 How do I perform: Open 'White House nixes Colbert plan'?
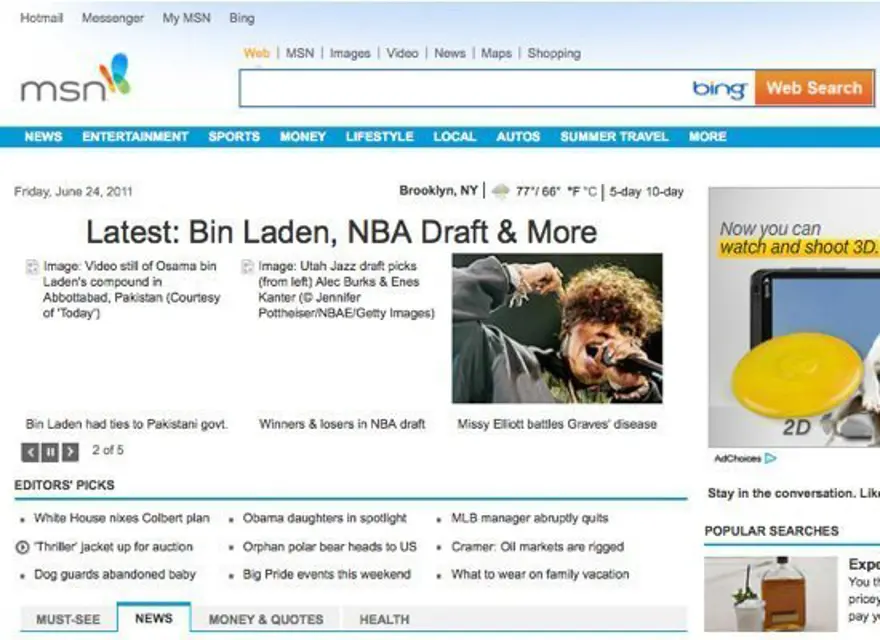click(x=122, y=518)
